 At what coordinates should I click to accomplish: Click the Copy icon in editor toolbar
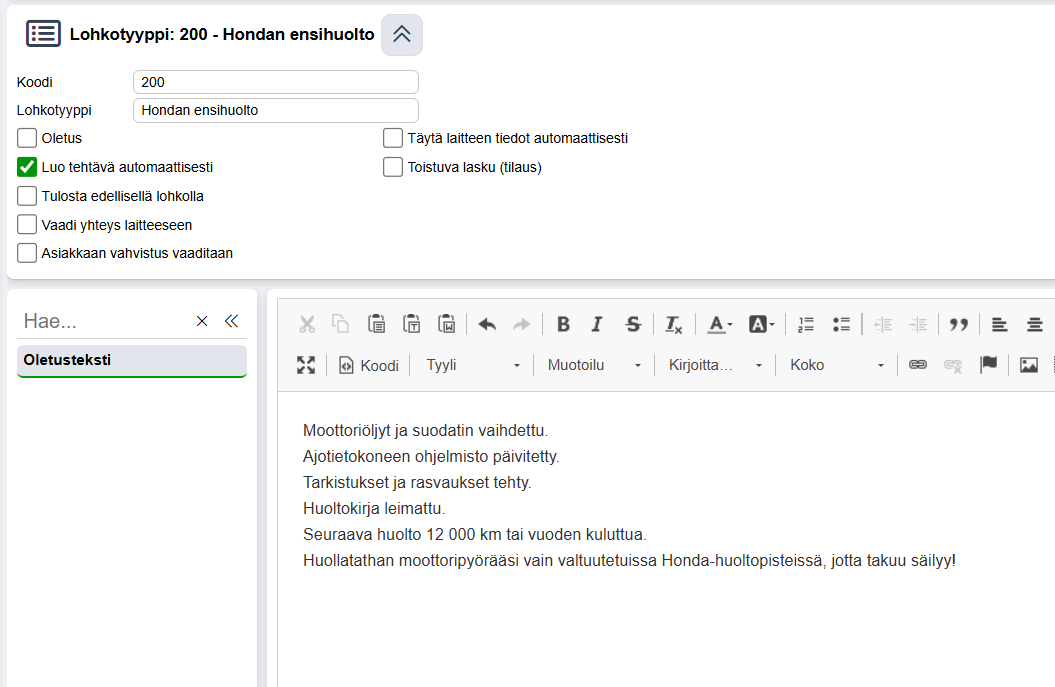(x=341, y=324)
